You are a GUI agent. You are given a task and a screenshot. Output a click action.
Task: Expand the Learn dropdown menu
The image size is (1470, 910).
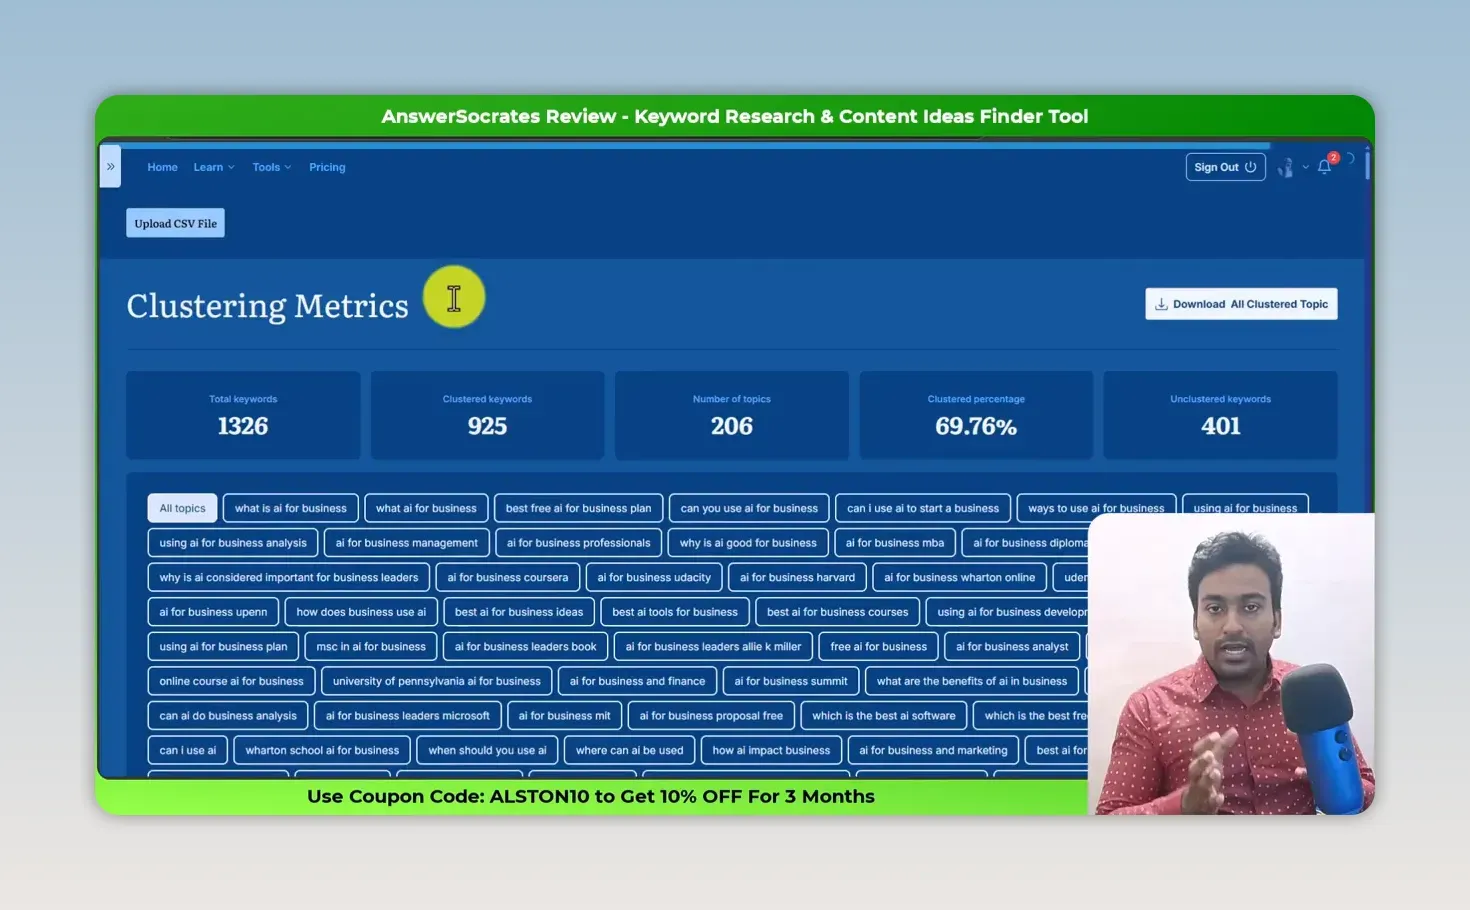pos(214,167)
